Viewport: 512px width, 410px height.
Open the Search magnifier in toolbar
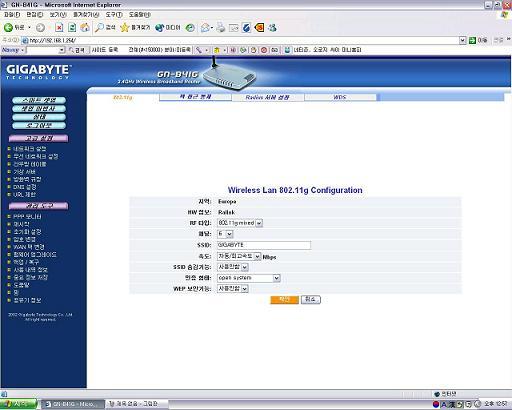click(99, 28)
